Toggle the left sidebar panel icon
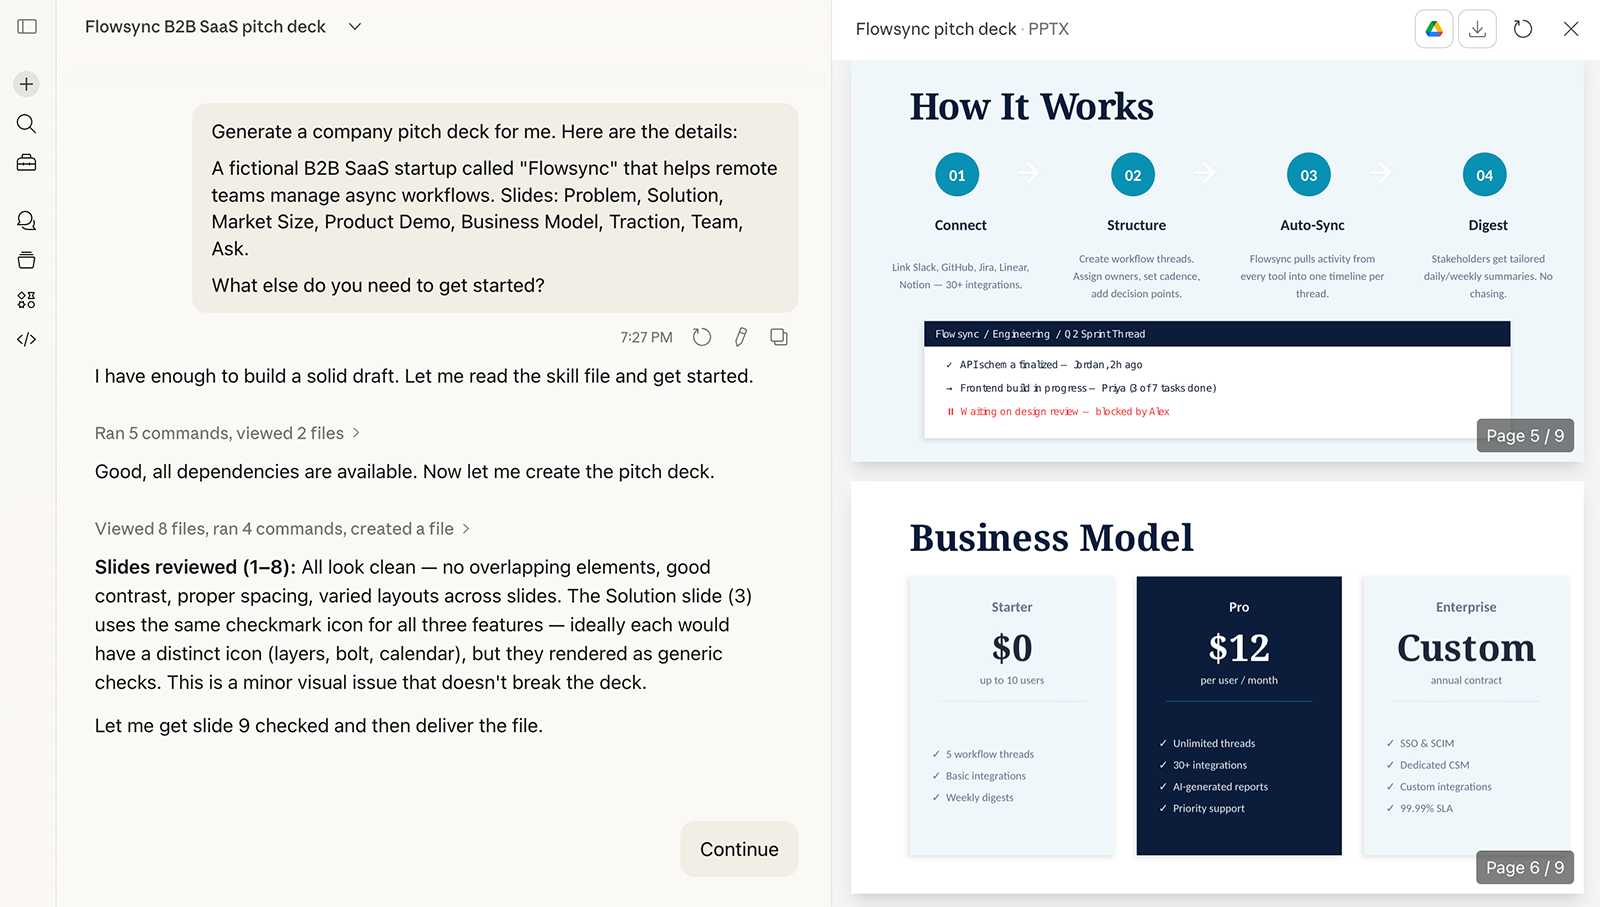 [27, 27]
